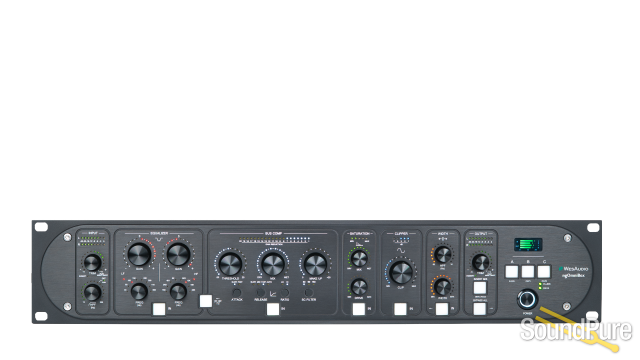Click the WesAudio logo
This screenshot has width=640, height=360.
574,269
